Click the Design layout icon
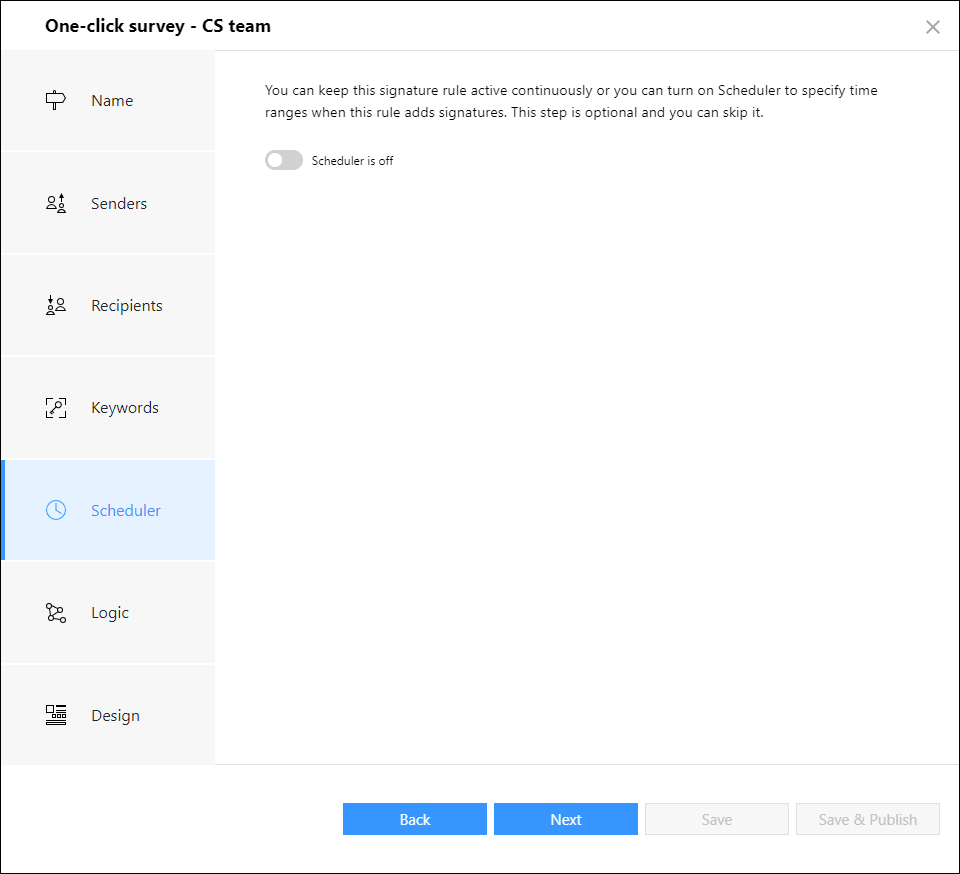Image resolution: width=960 pixels, height=874 pixels. (x=56, y=715)
